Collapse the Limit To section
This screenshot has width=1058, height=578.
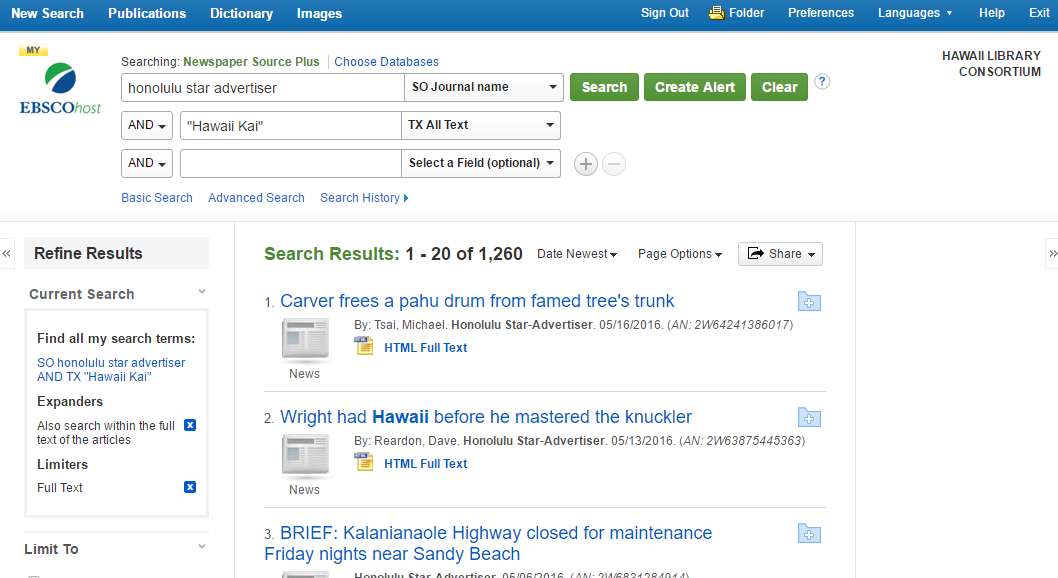[202, 547]
